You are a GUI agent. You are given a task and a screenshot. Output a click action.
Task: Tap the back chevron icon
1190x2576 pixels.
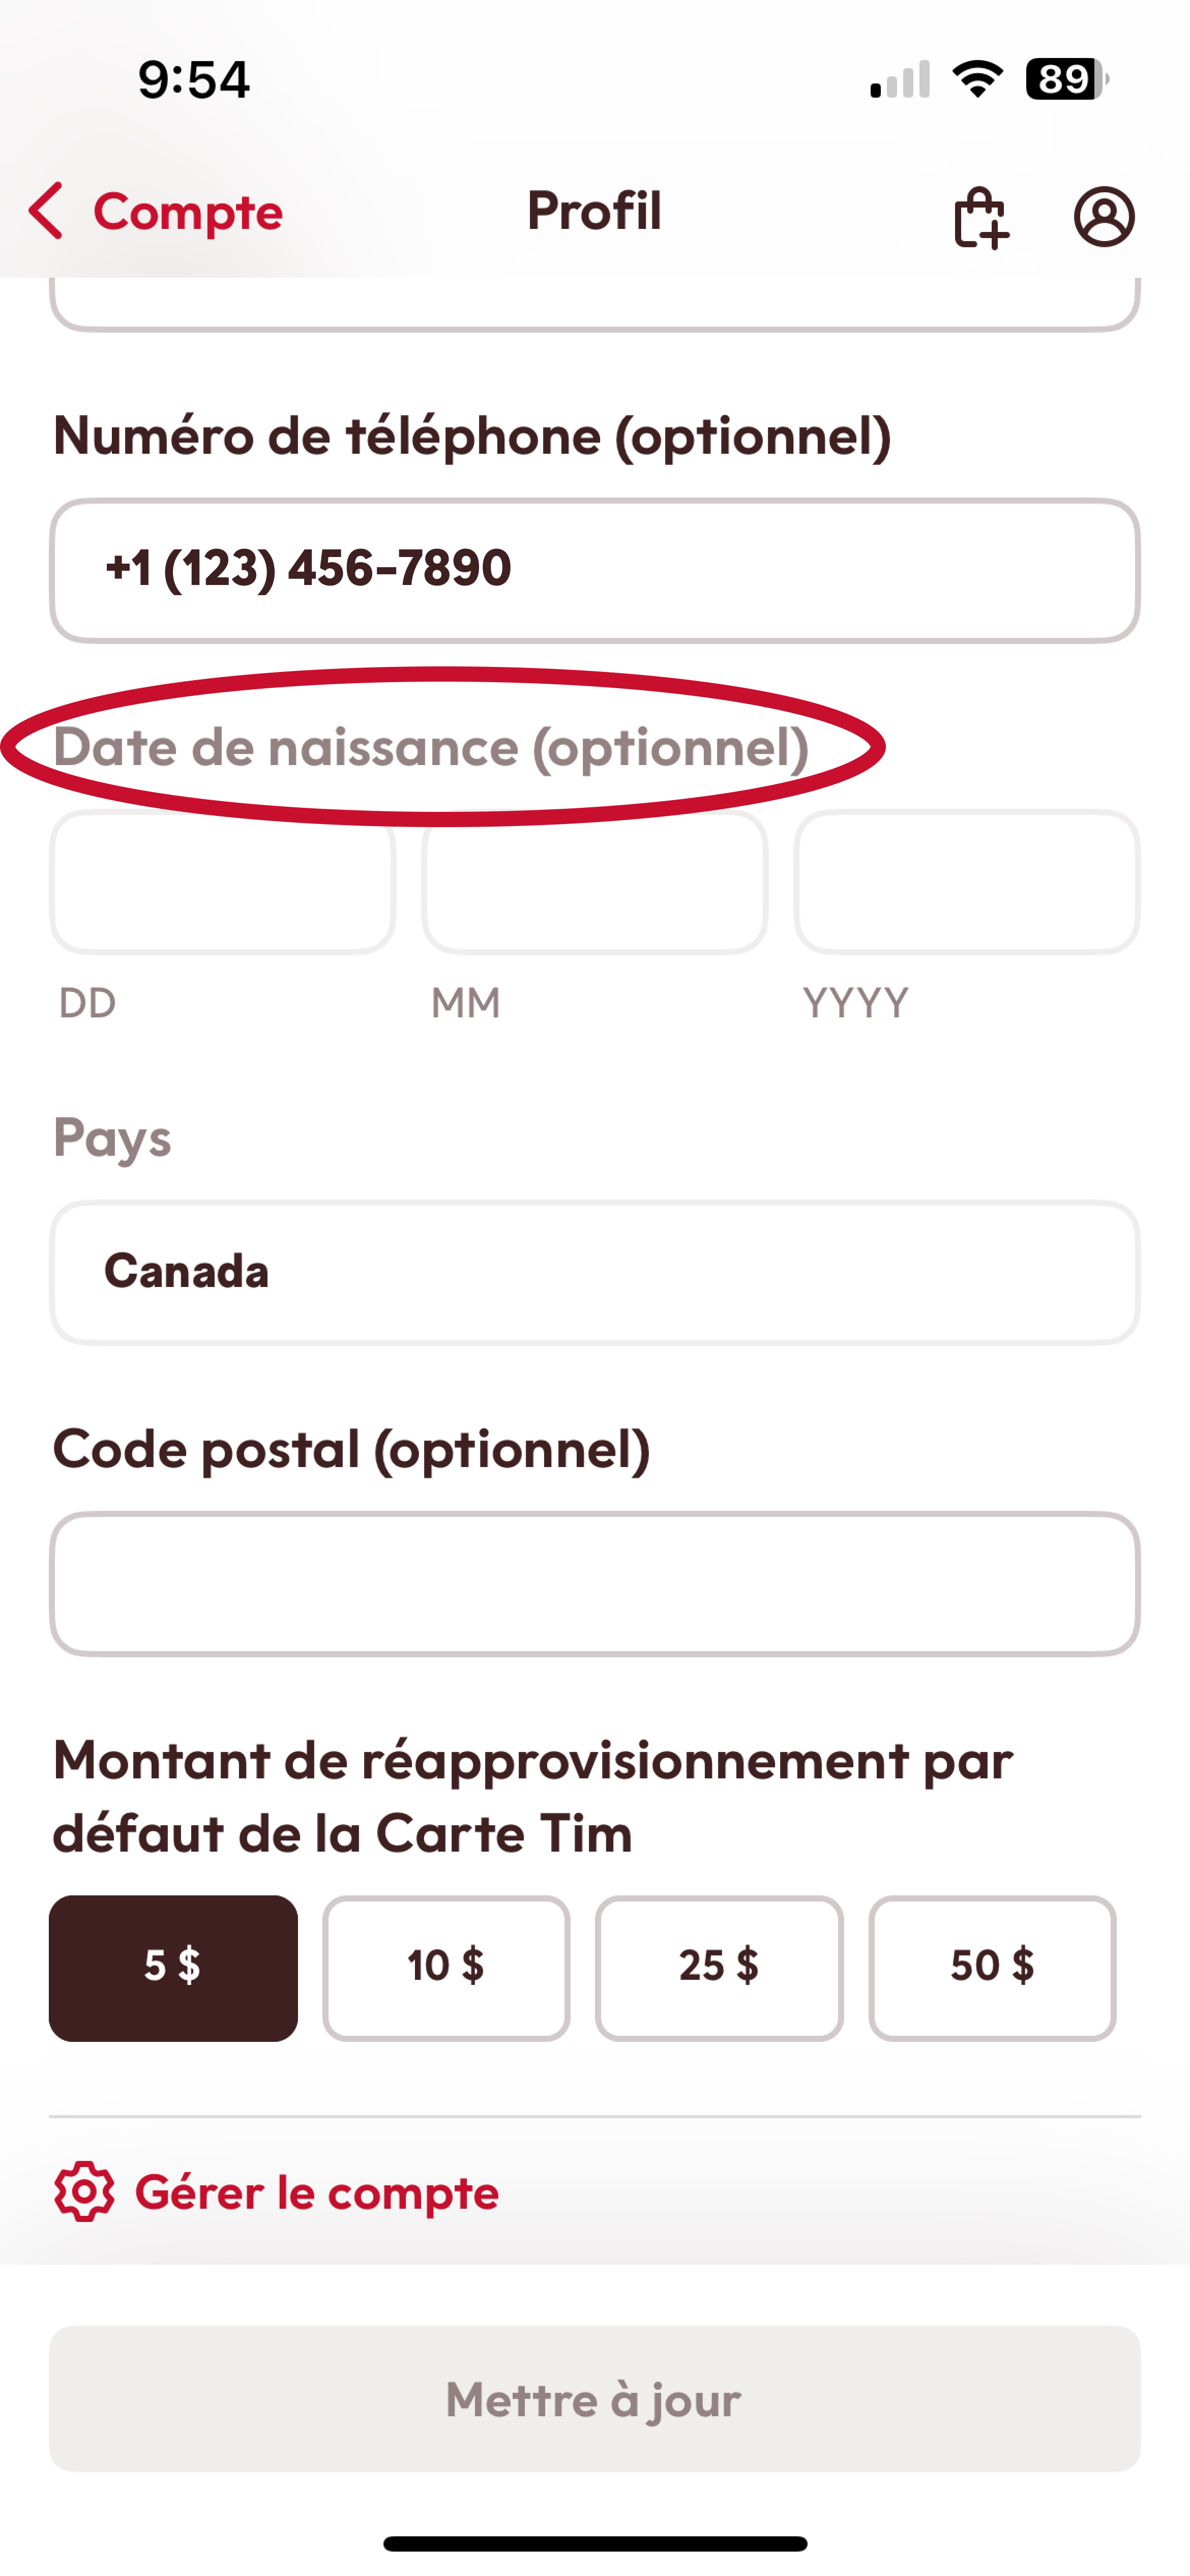(47, 211)
